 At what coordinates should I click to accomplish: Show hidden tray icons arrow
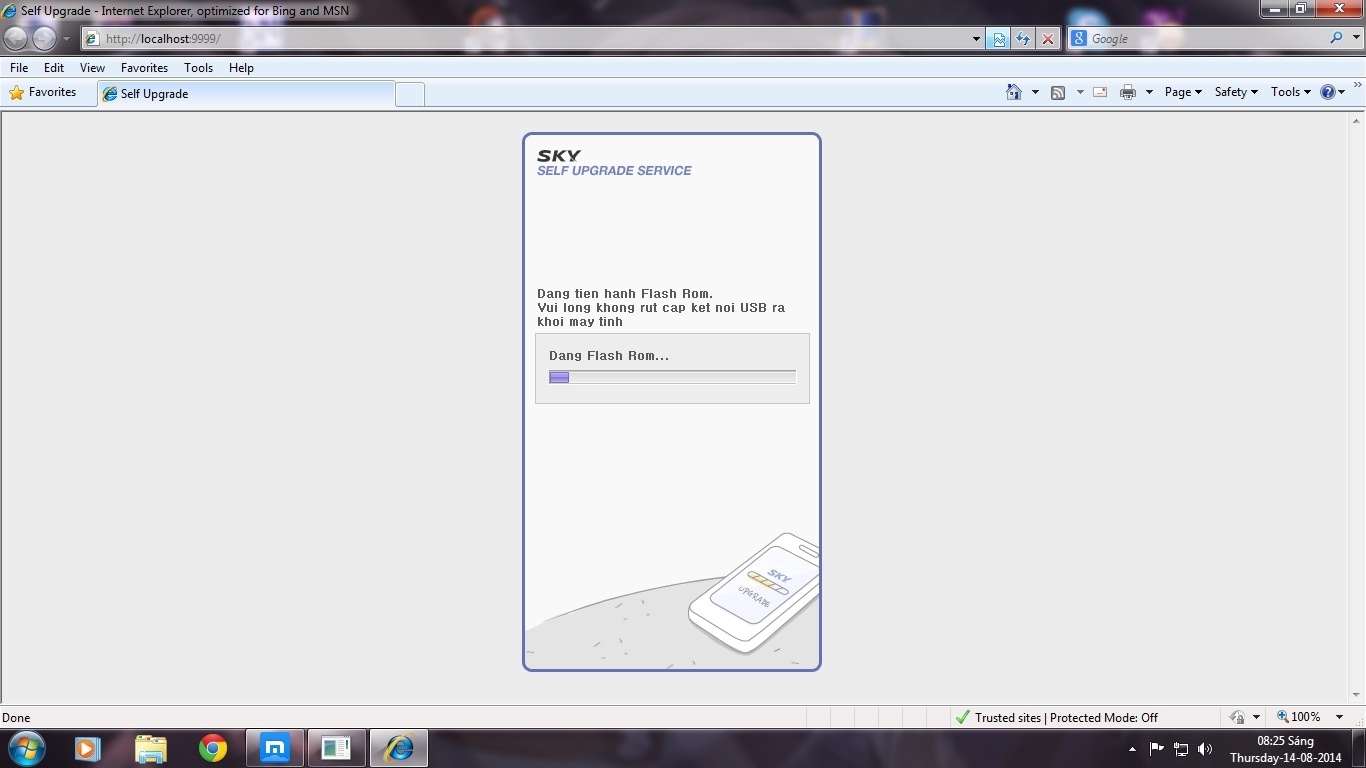(x=1132, y=749)
